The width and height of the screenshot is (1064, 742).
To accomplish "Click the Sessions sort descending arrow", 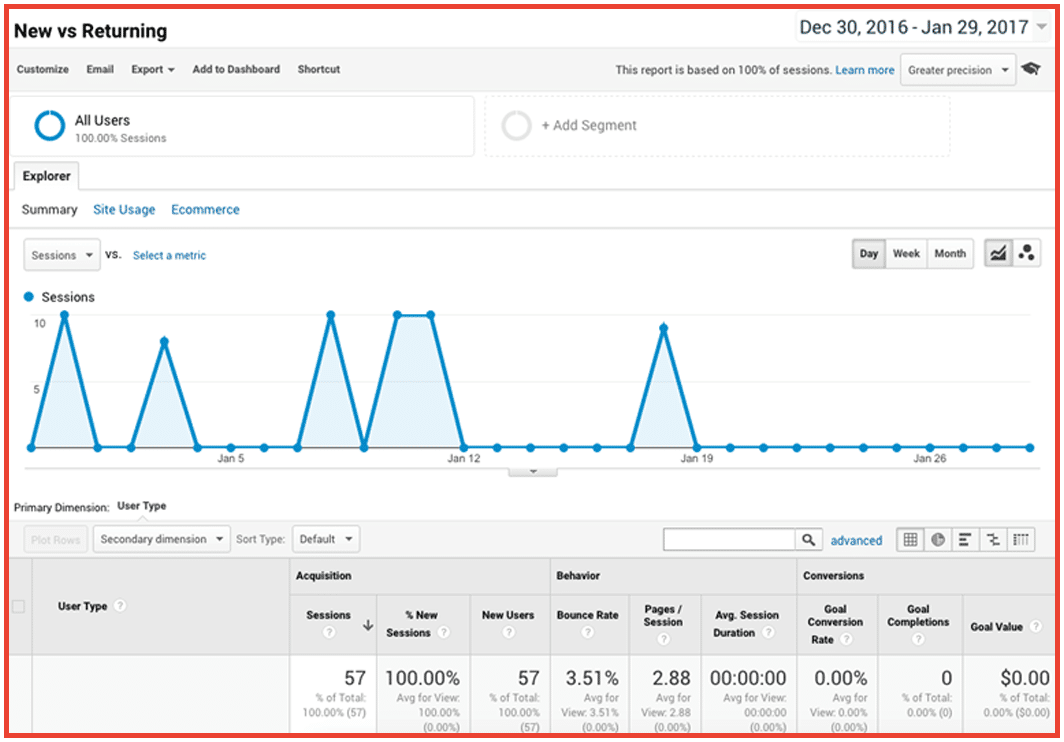I will coord(367,625).
